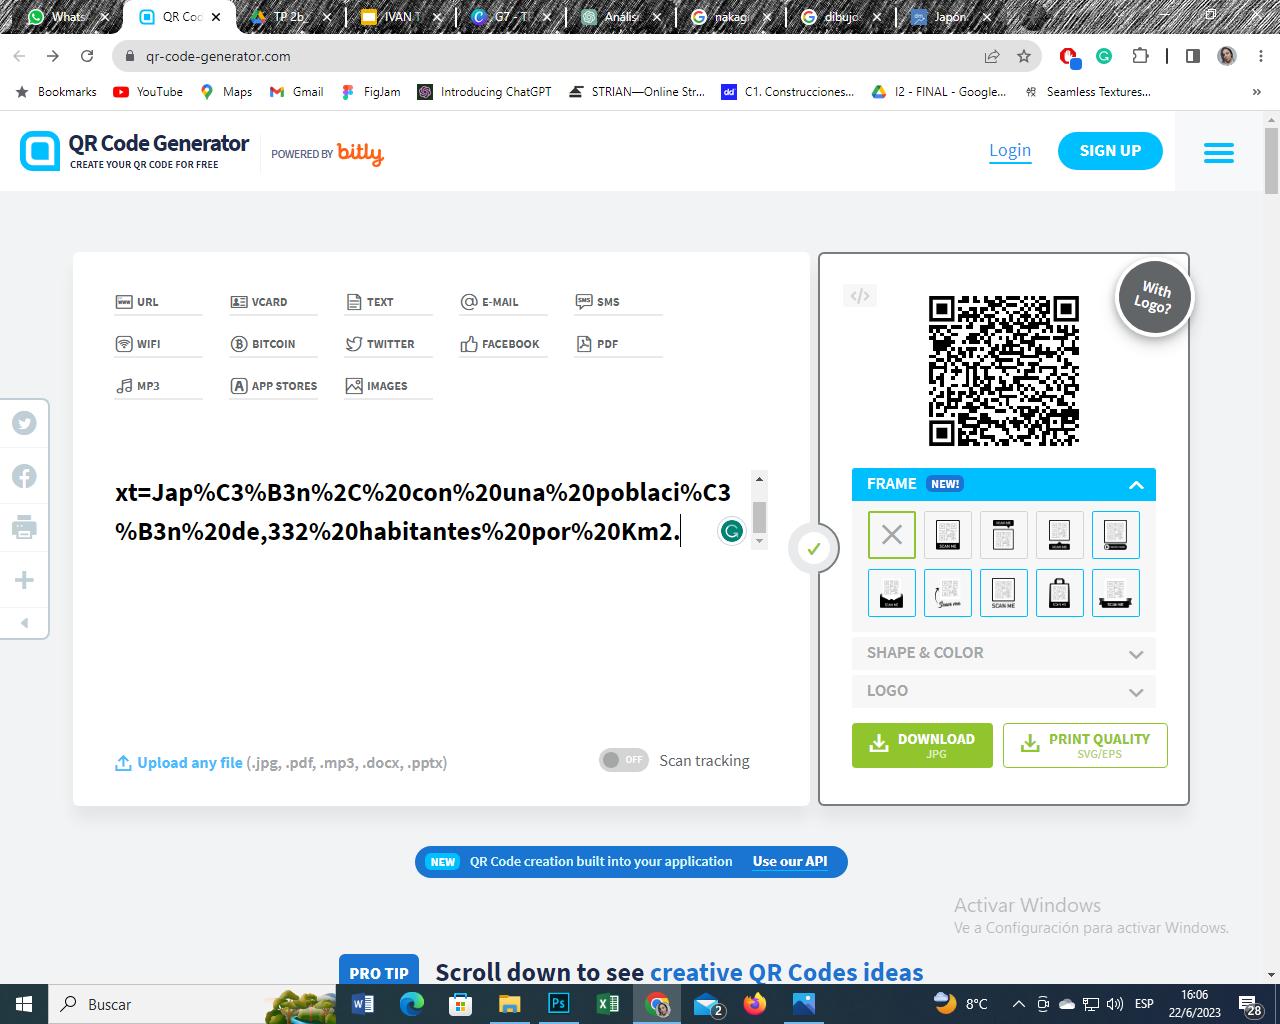The width and height of the screenshot is (1280, 1024).
Task: Open File Explorer from the taskbar
Action: [509, 1004]
